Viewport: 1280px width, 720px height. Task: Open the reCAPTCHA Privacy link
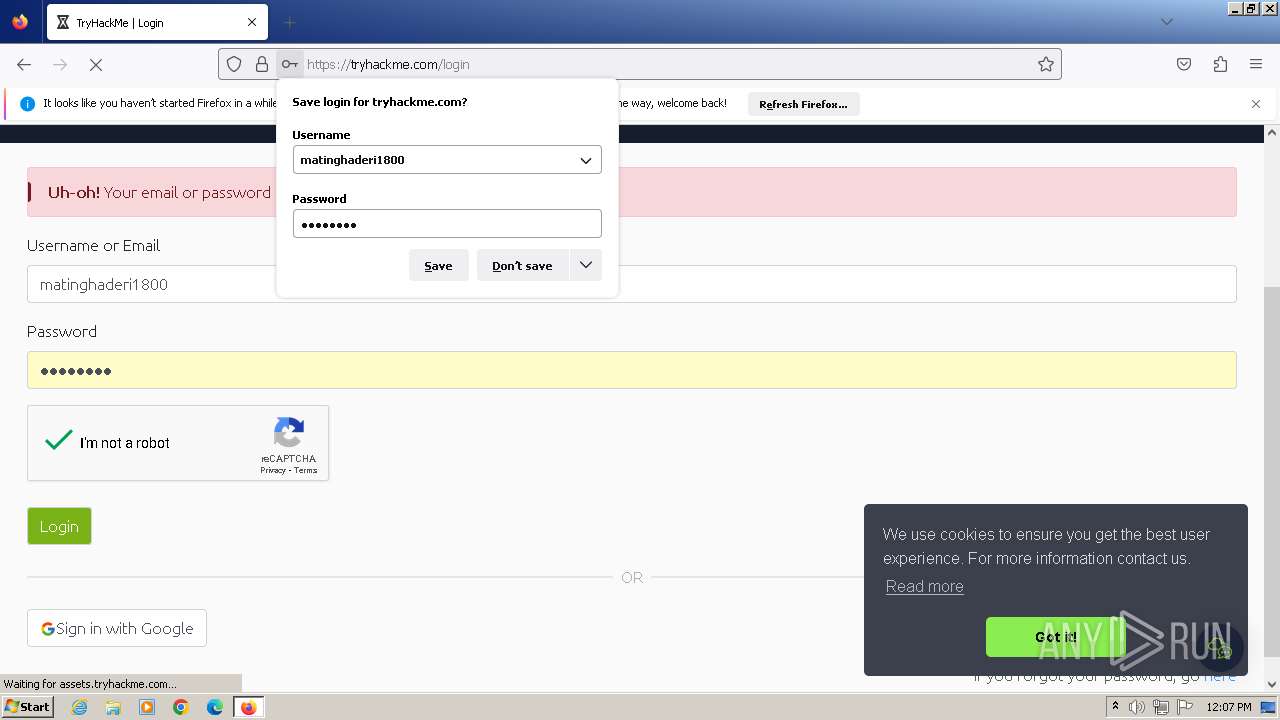coord(273,470)
